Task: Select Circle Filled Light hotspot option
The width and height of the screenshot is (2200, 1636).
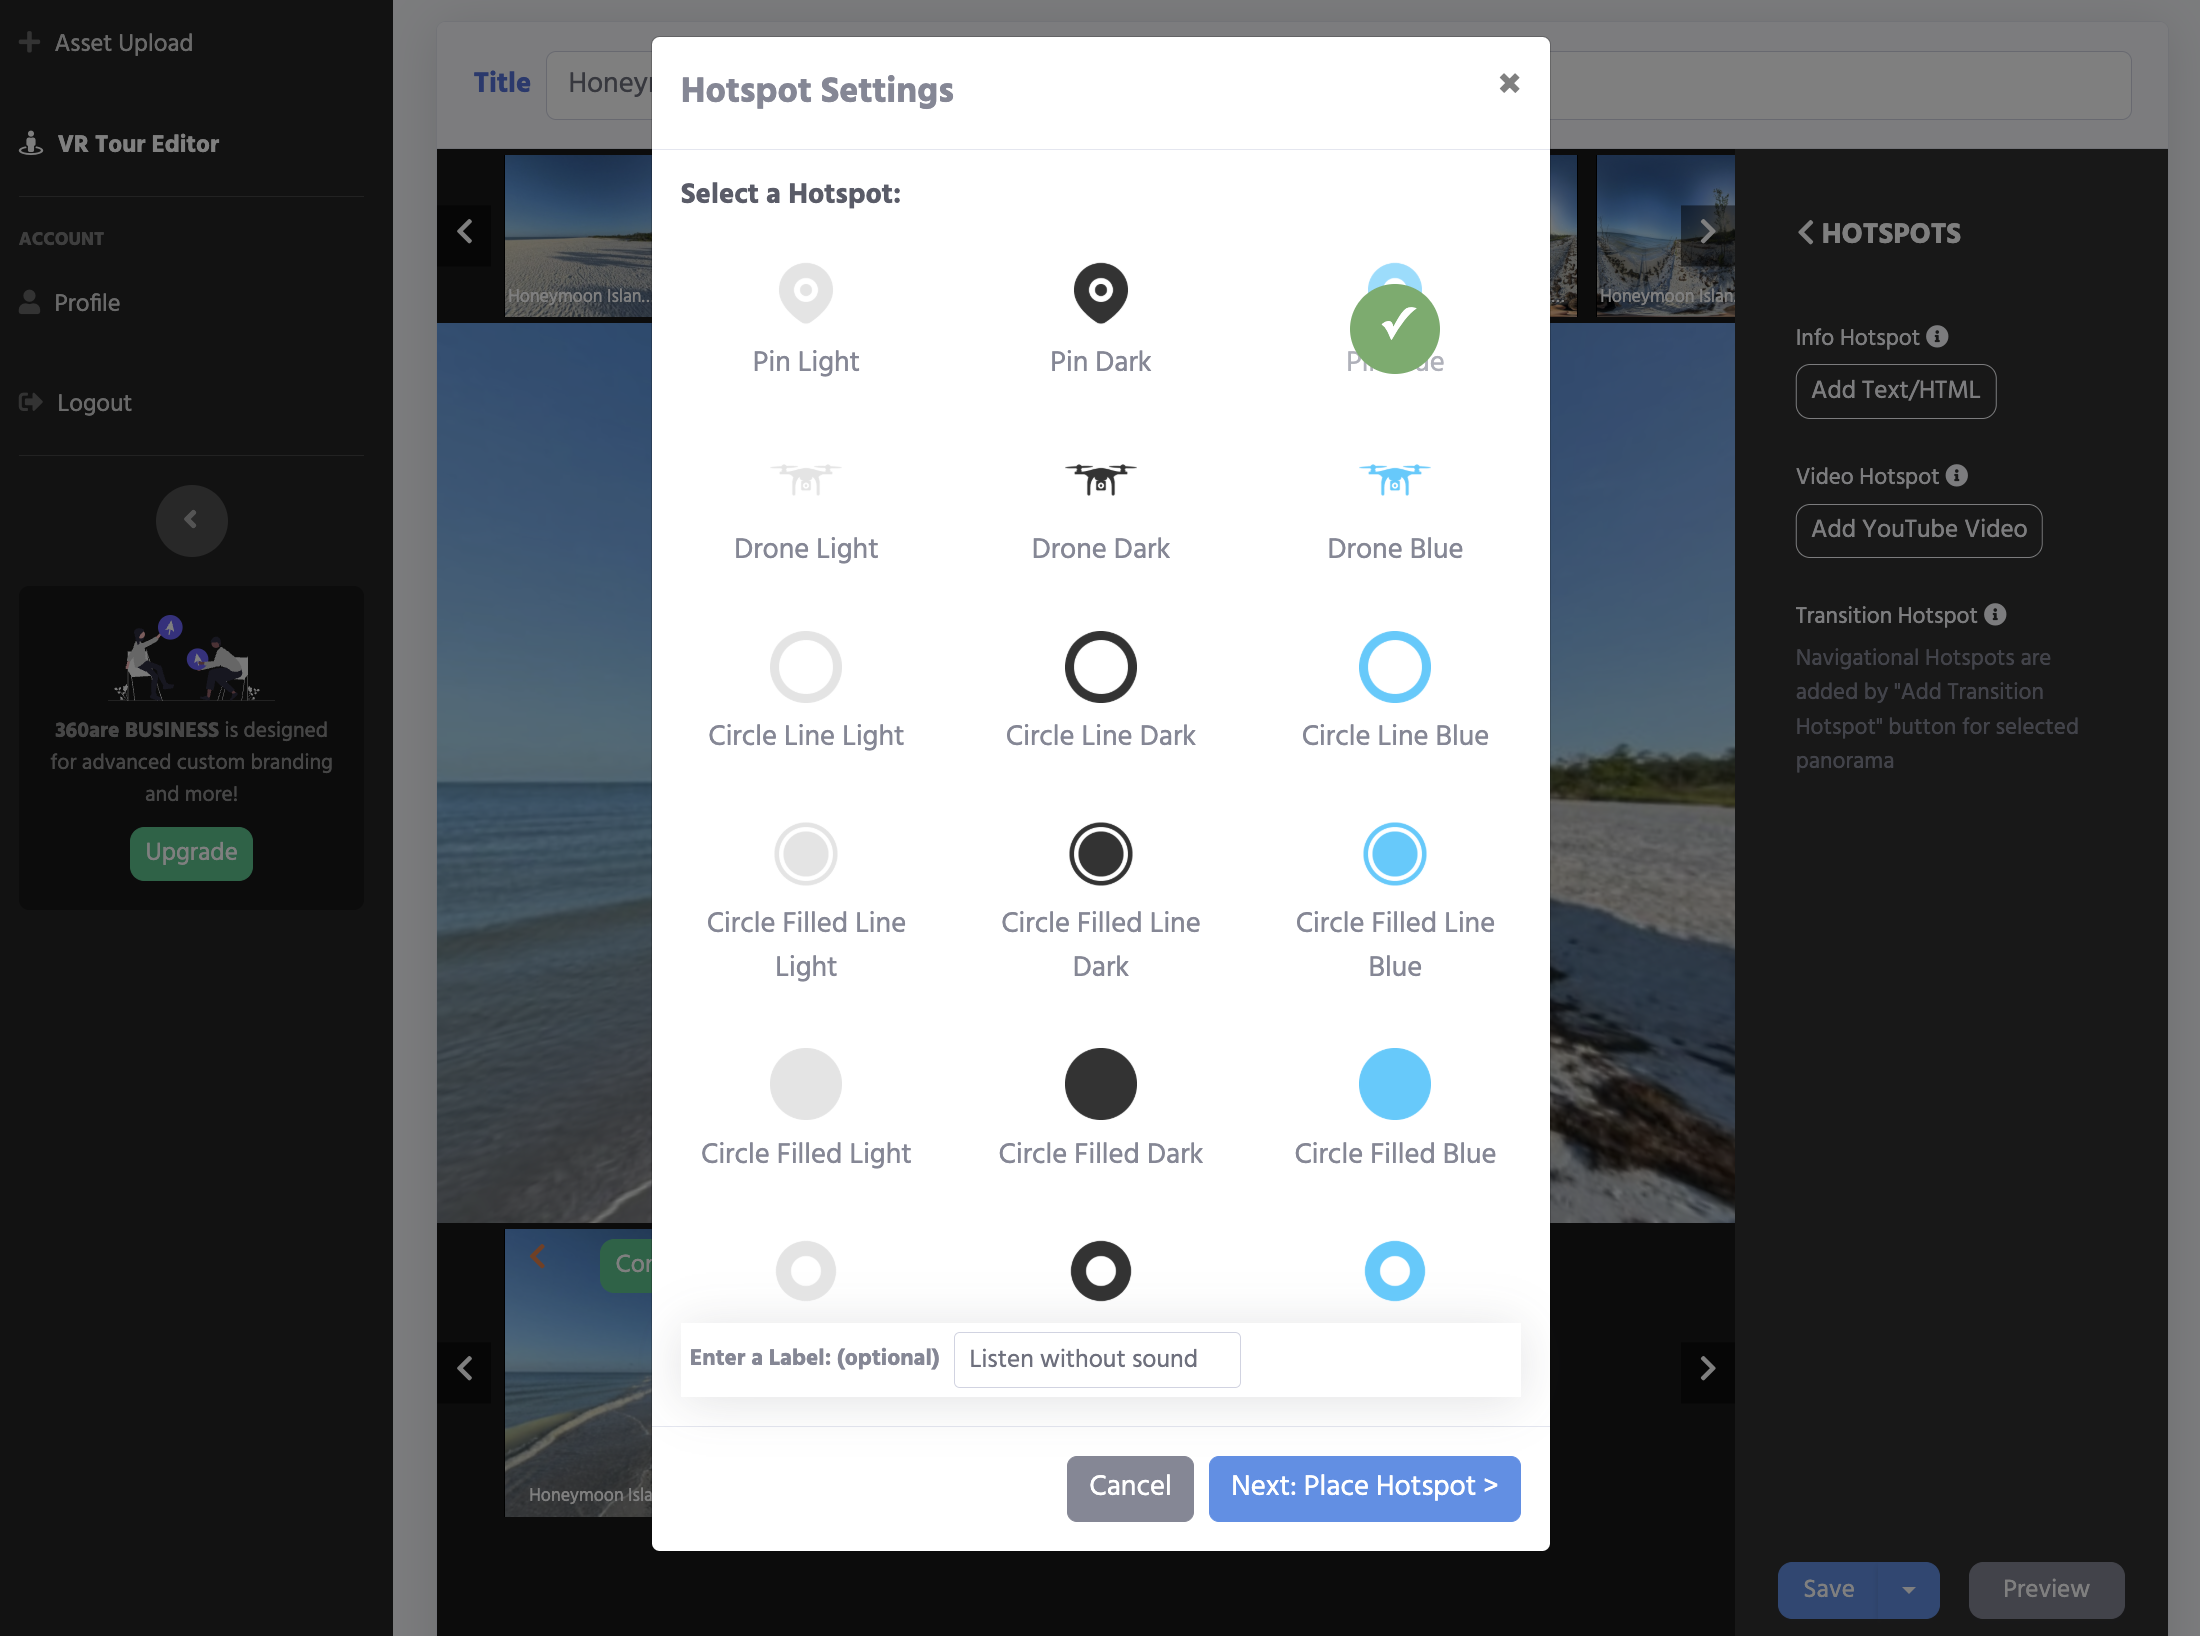Action: (x=806, y=1084)
